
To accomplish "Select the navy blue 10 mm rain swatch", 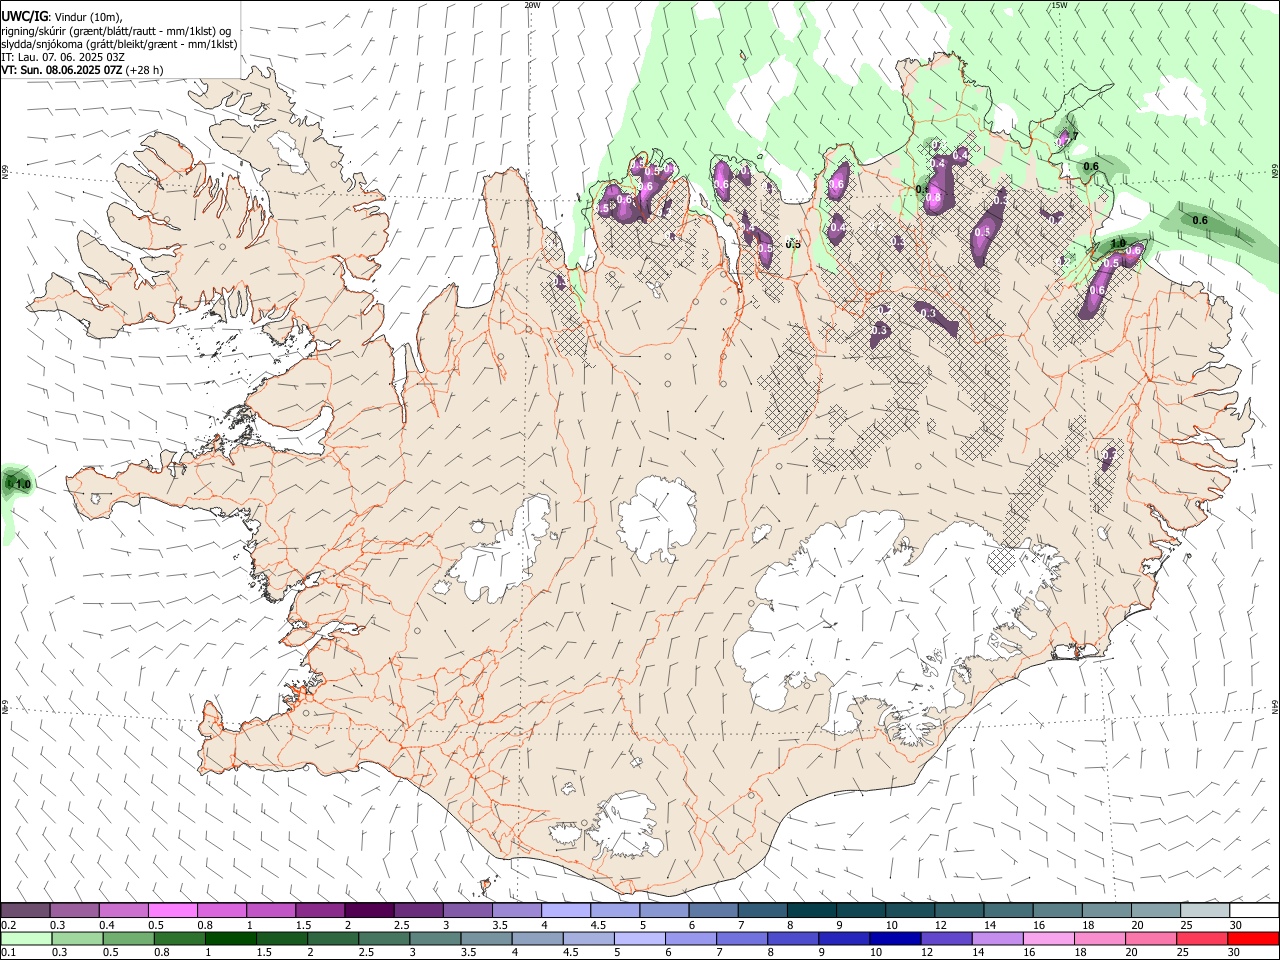I will coord(896,938).
